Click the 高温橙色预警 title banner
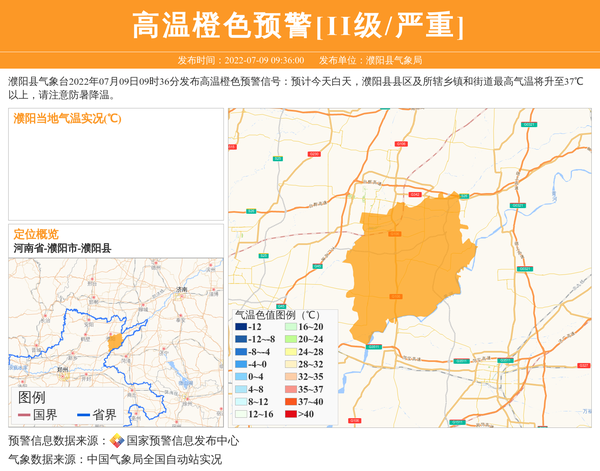Screen dimensions: 600x471 click(x=299, y=25)
